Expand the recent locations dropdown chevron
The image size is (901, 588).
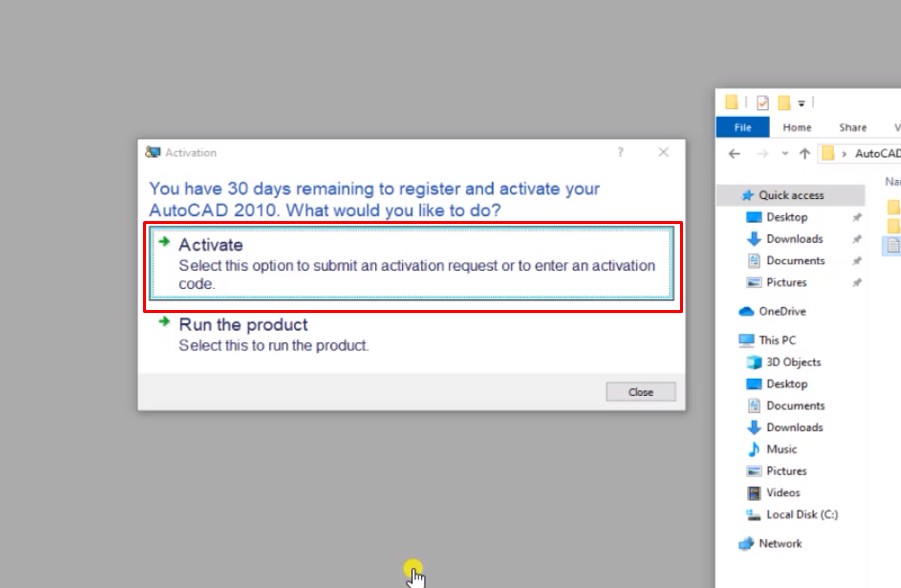pyautogui.click(x=784, y=154)
